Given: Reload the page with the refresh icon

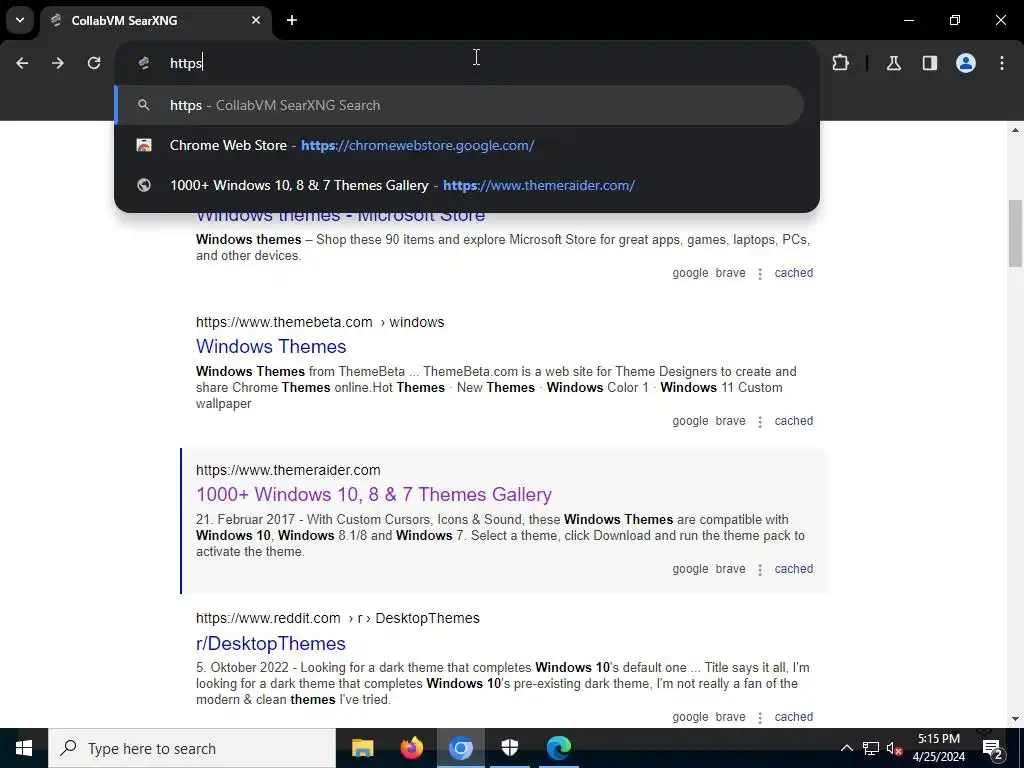Looking at the screenshot, I should (x=94, y=63).
